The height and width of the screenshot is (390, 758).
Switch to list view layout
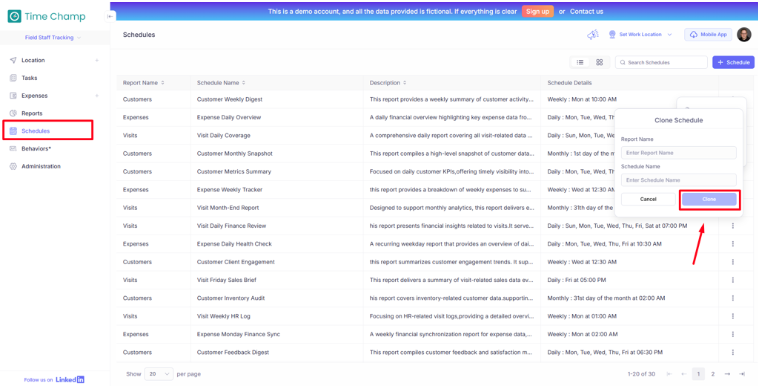(580, 62)
